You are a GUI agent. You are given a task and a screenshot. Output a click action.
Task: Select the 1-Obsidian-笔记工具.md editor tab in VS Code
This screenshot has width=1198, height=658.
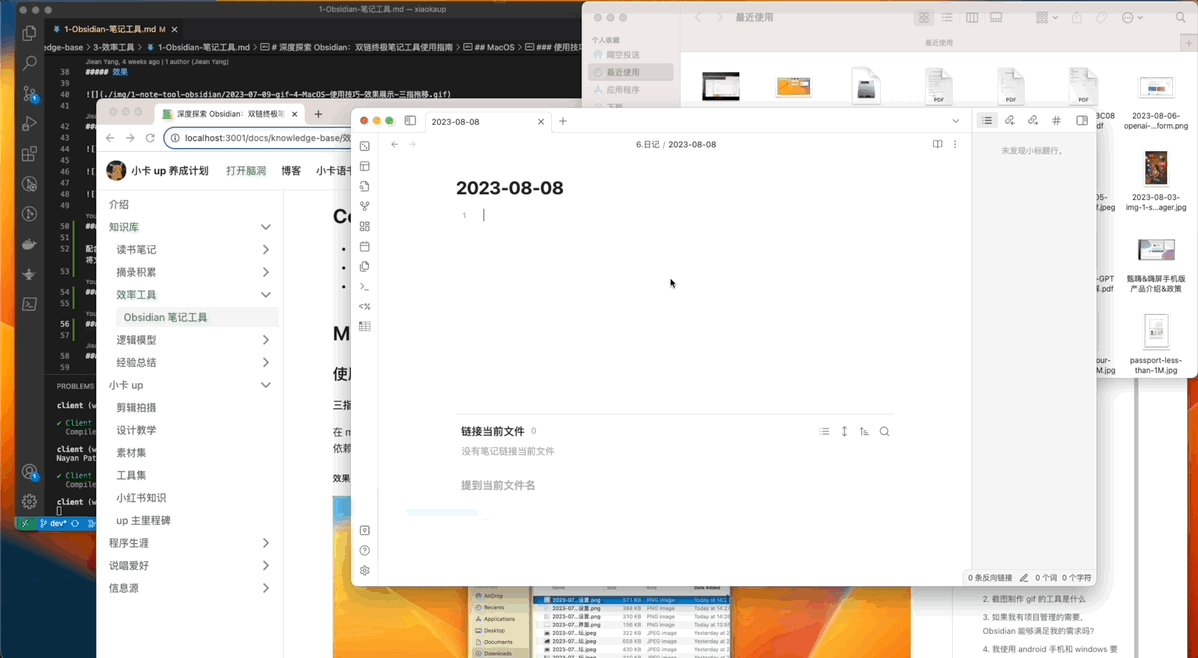pyautogui.click(x=115, y=29)
